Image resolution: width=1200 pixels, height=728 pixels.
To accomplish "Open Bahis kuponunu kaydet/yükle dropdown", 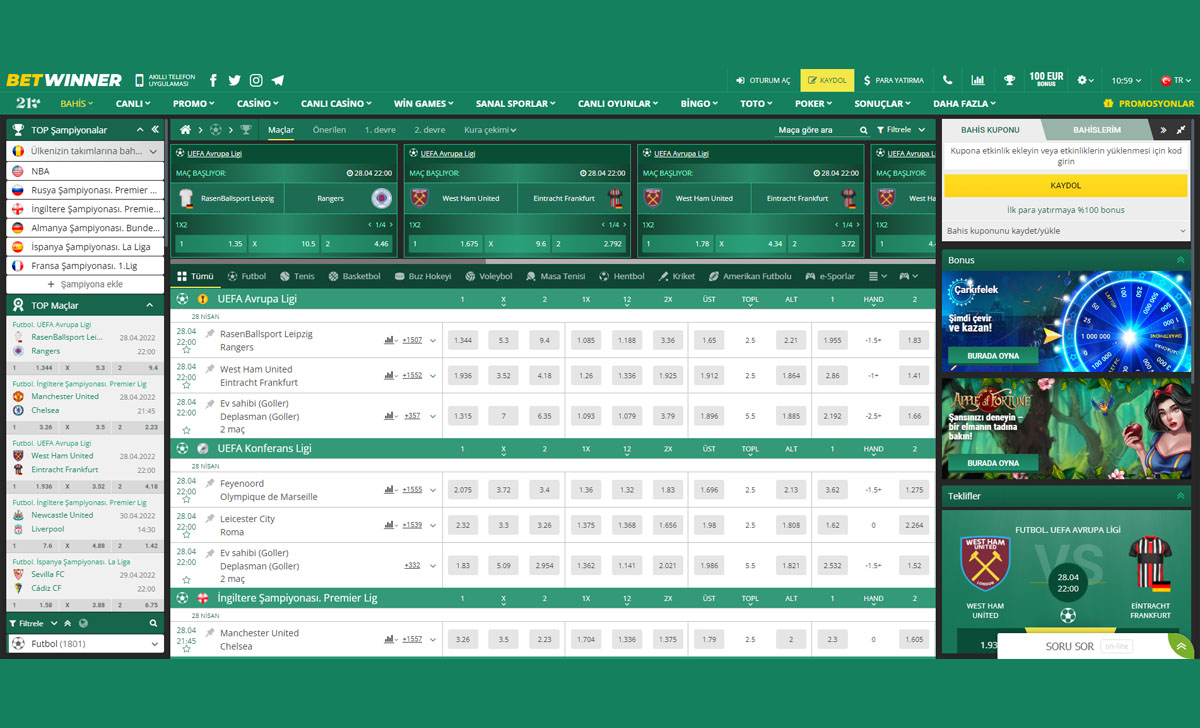I will [1066, 231].
